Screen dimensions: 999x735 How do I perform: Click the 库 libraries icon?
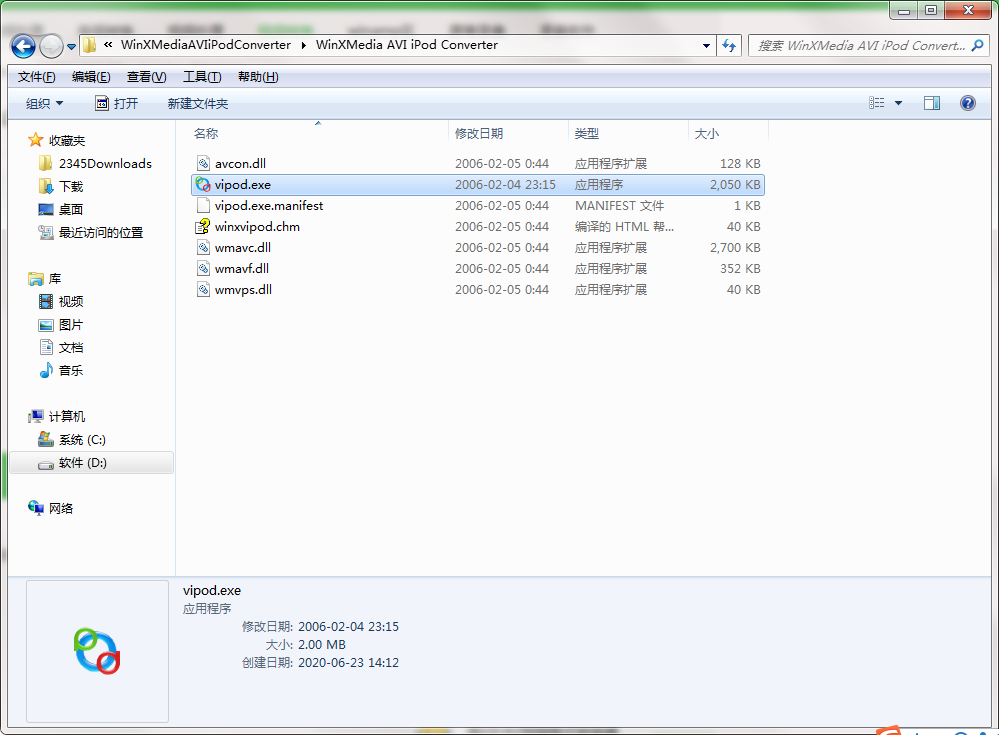[x=36, y=279]
